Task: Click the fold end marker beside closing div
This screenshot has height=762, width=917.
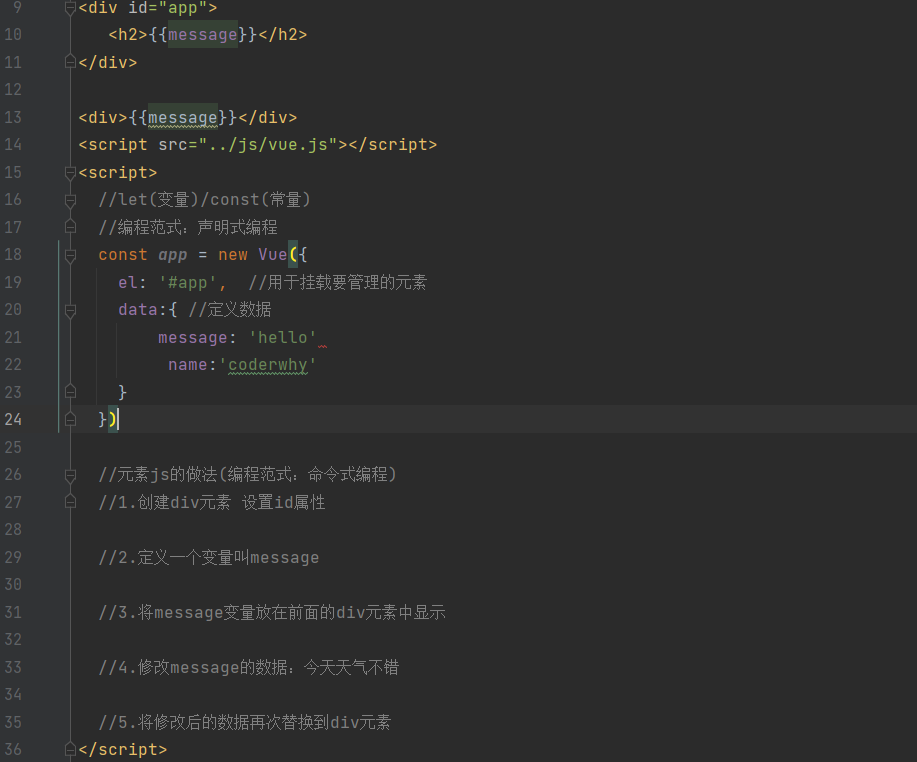Action: click(68, 62)
